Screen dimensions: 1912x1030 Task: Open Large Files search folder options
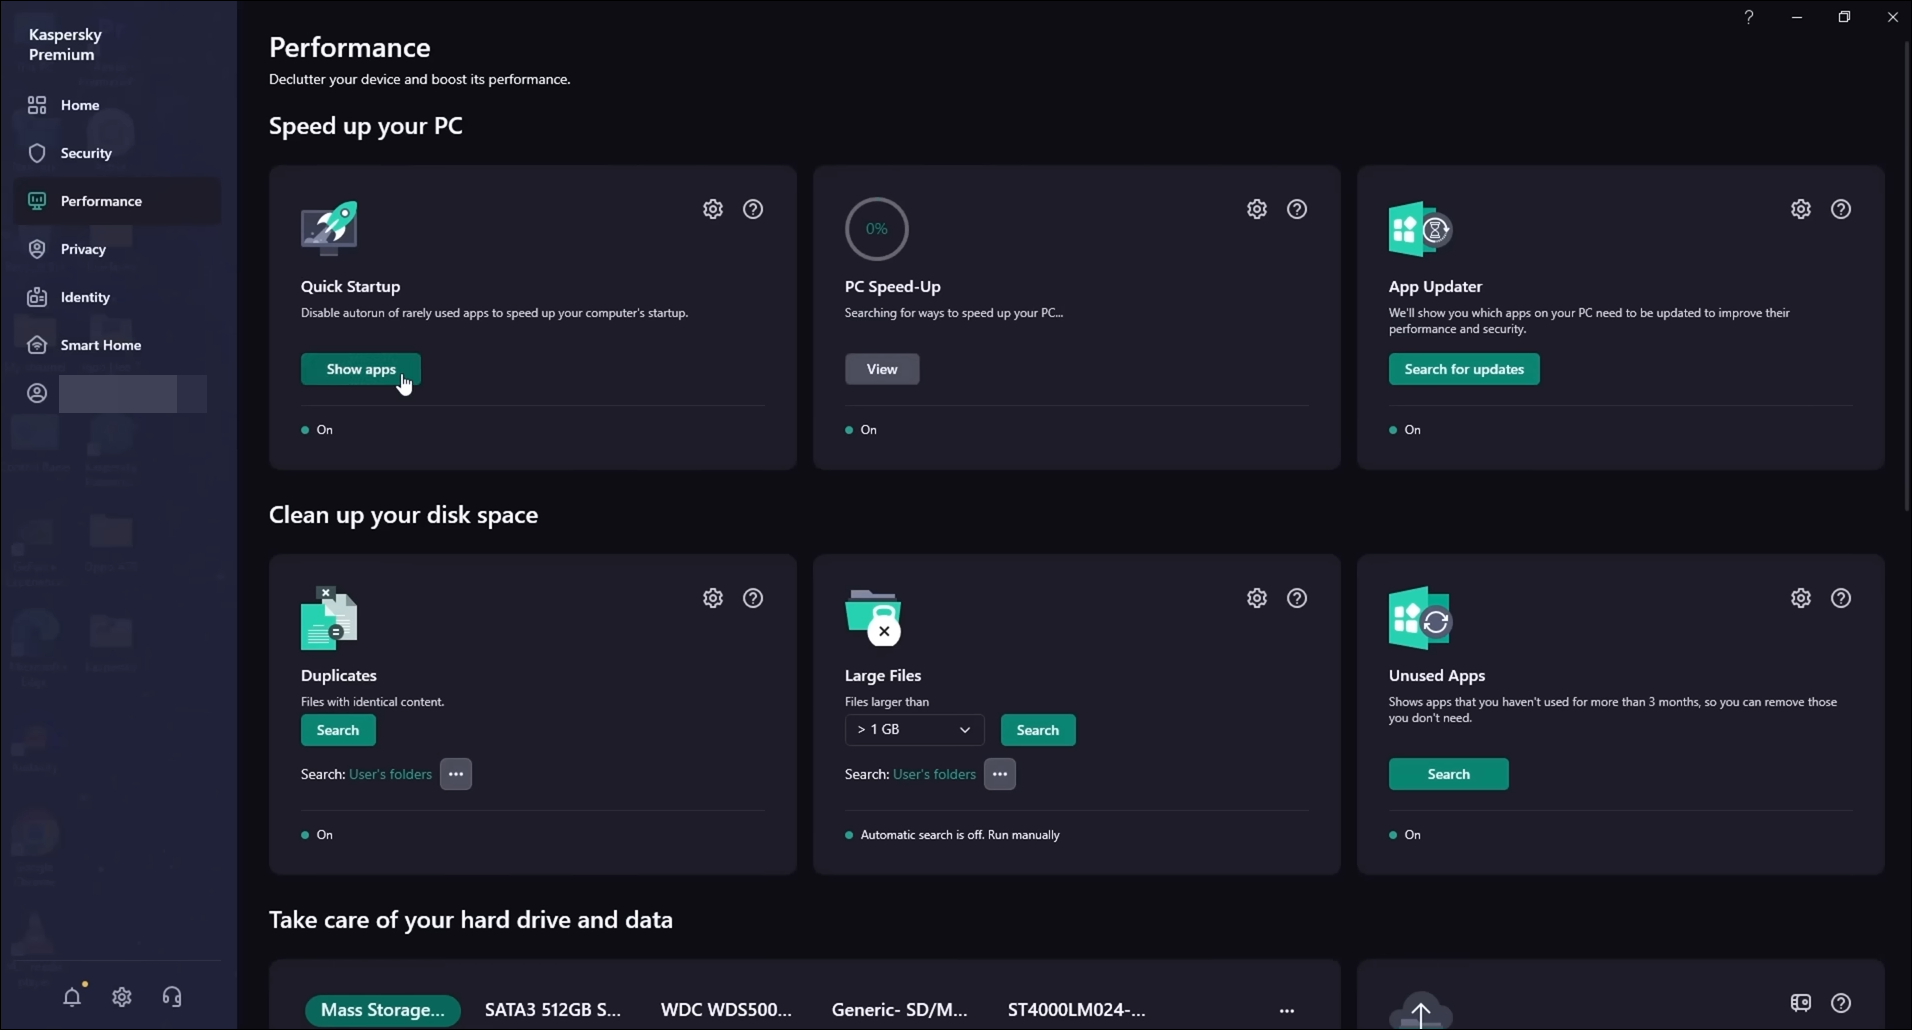(999, 774)
